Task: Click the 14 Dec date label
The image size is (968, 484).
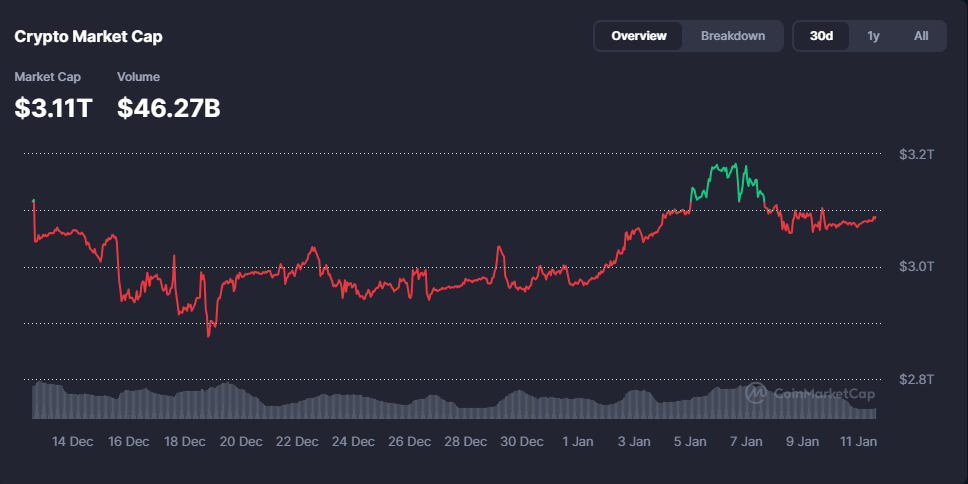Action: click(72, 441)
